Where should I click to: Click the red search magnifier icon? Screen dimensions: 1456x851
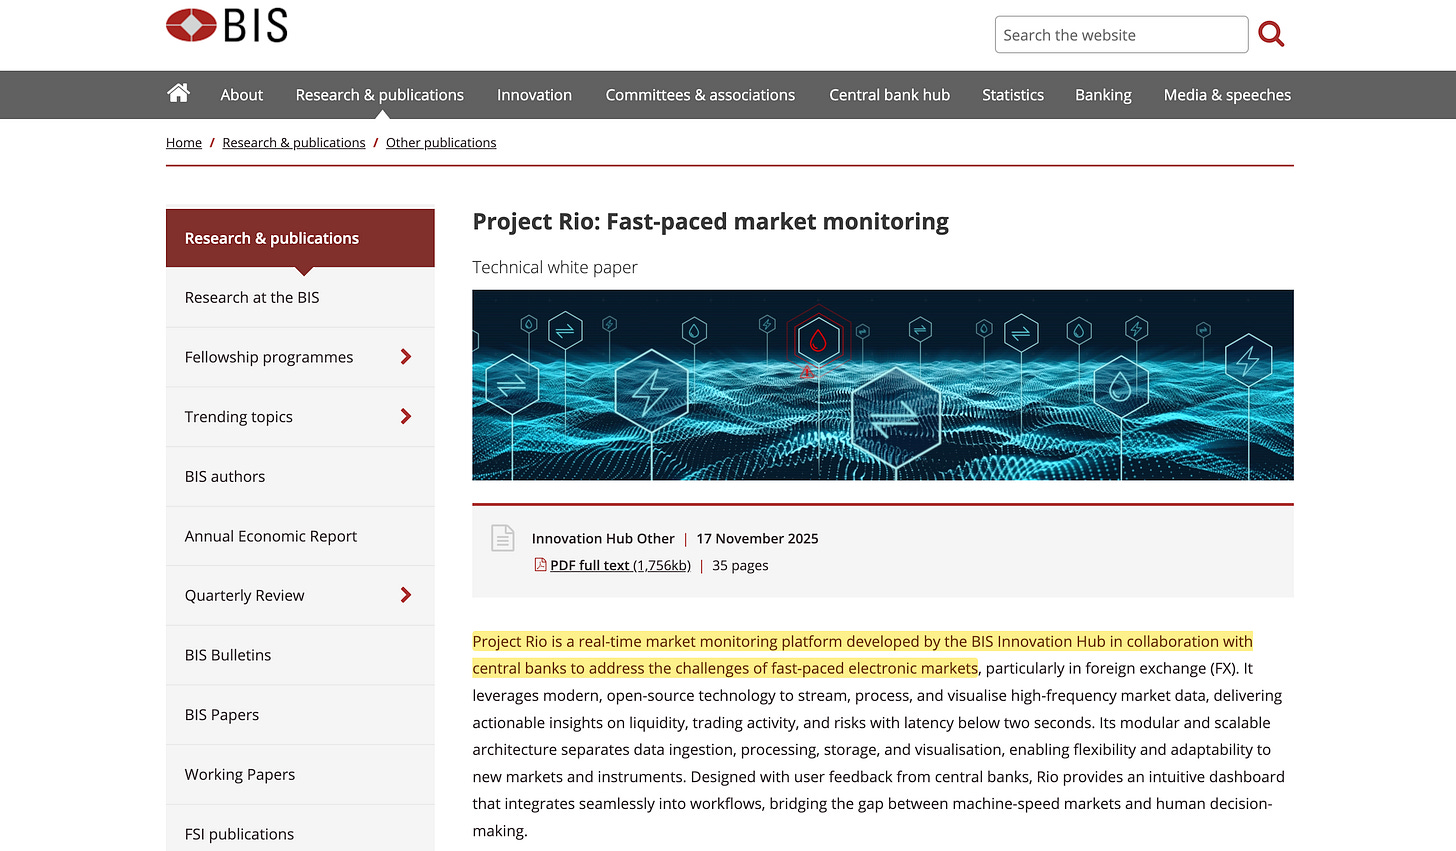[1271, 34]
